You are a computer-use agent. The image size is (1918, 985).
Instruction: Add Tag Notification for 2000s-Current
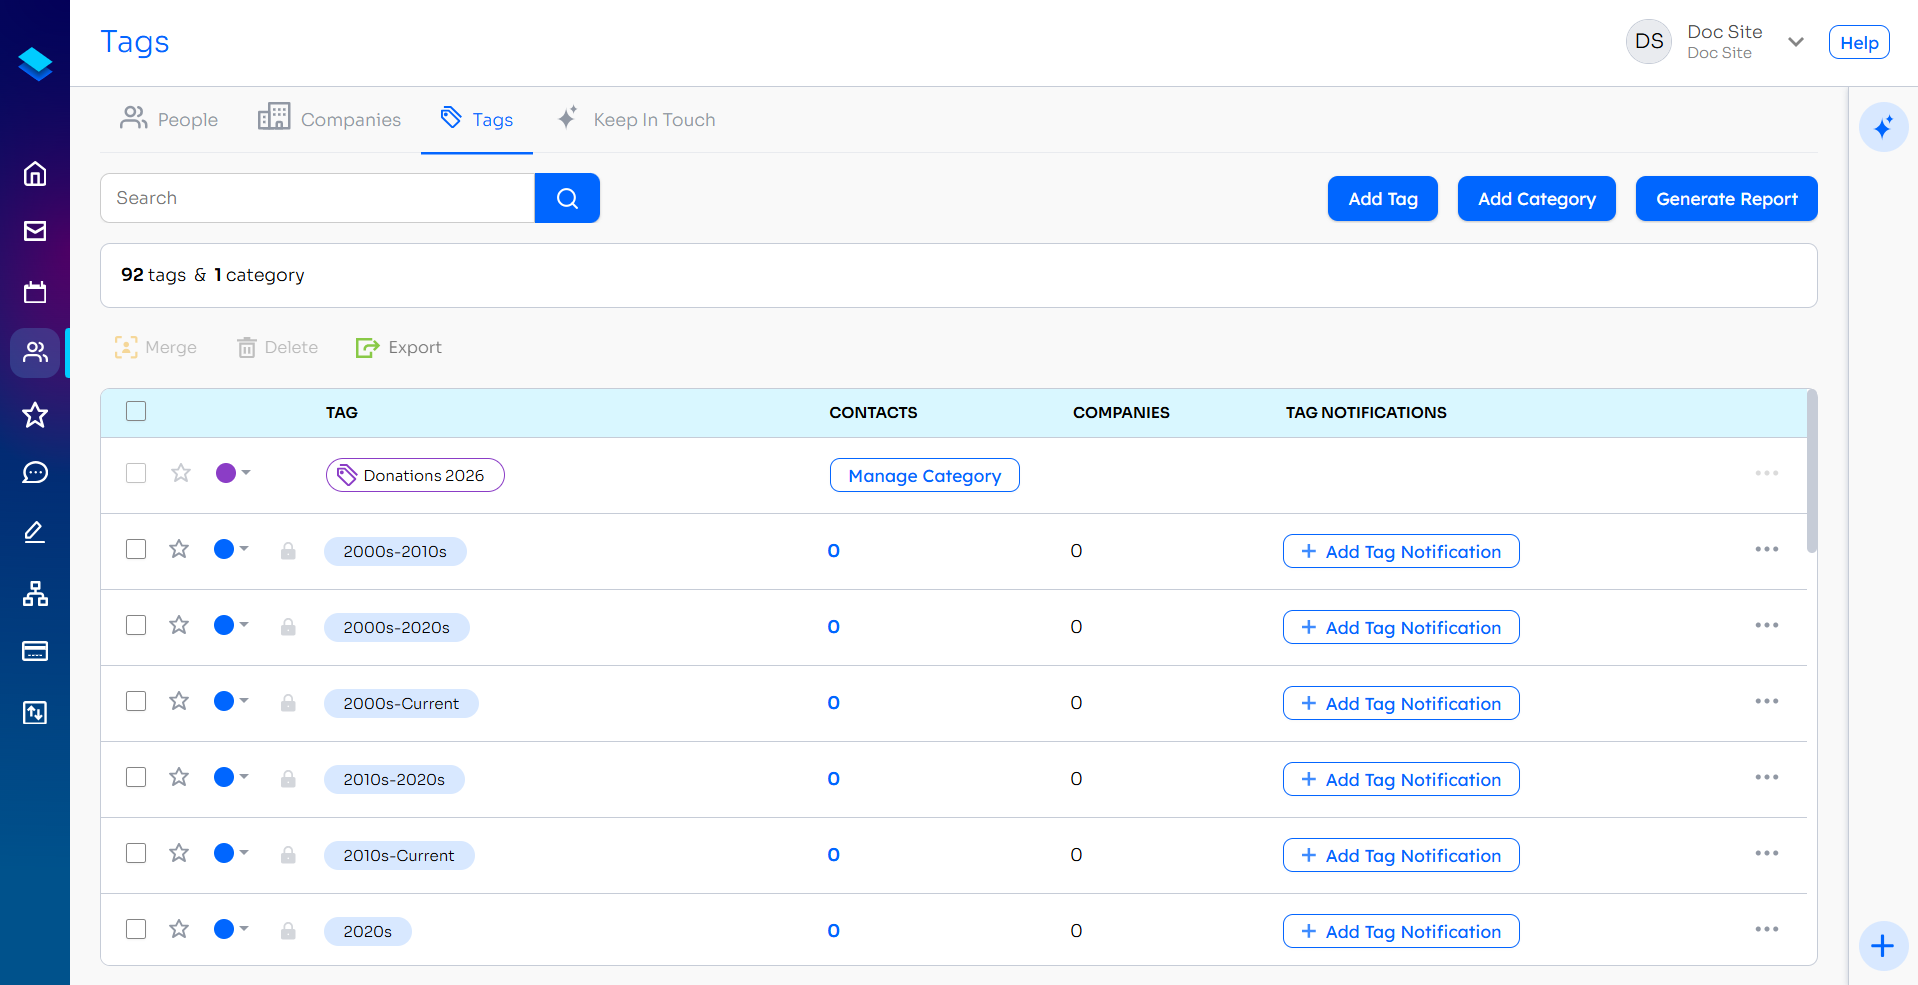pos(1401,703)
